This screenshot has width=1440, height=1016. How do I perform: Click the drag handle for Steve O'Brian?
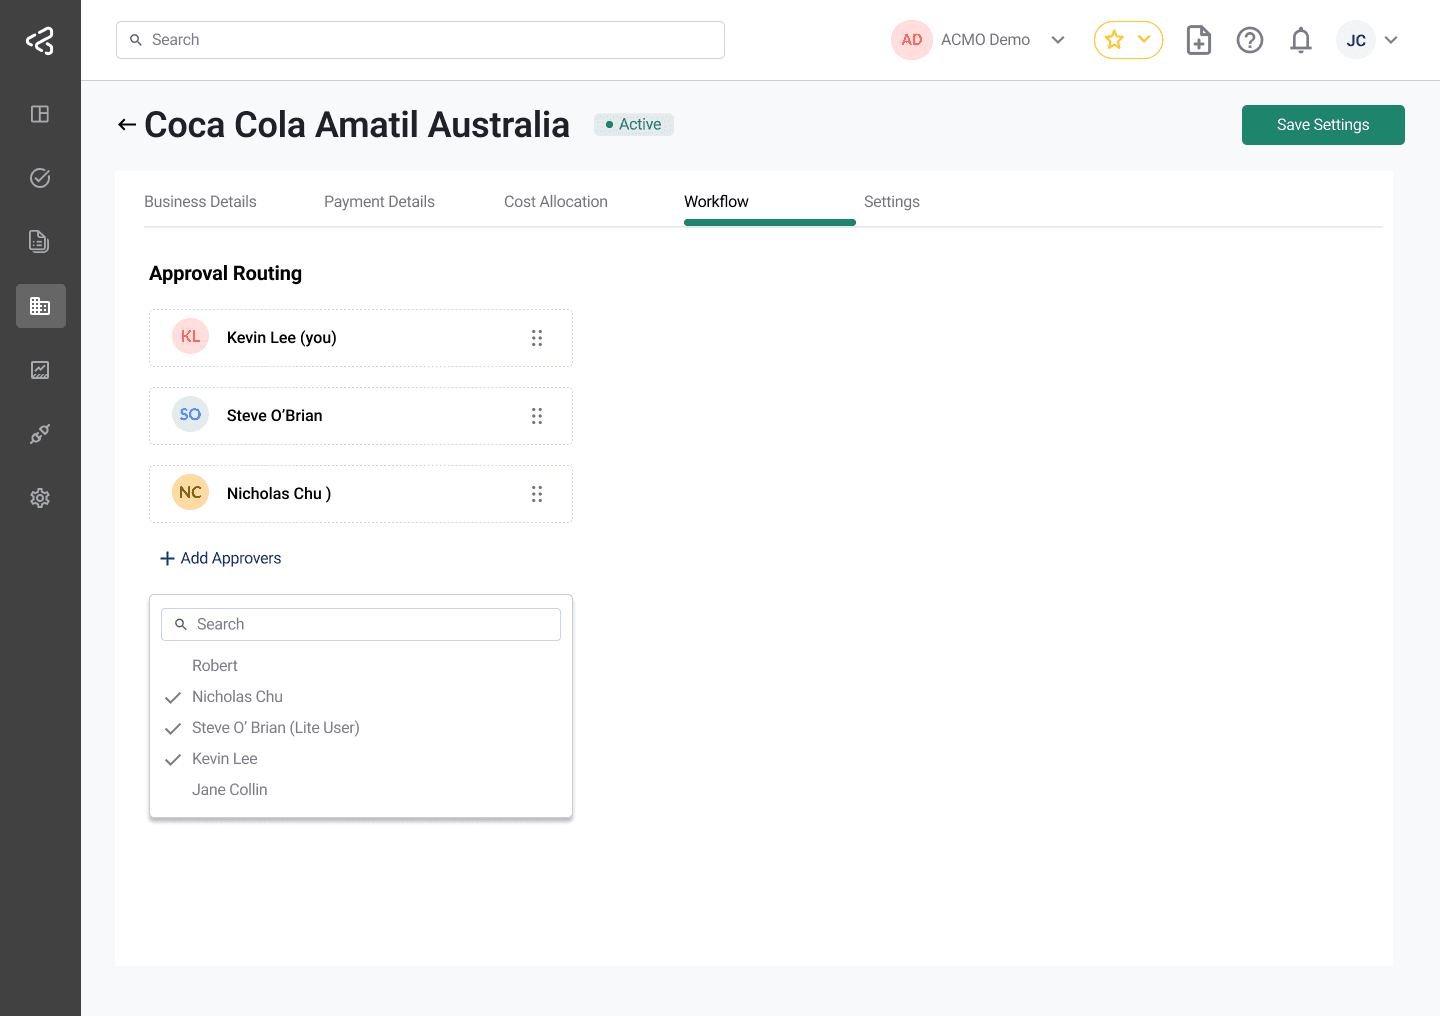(x=537, y=416)
